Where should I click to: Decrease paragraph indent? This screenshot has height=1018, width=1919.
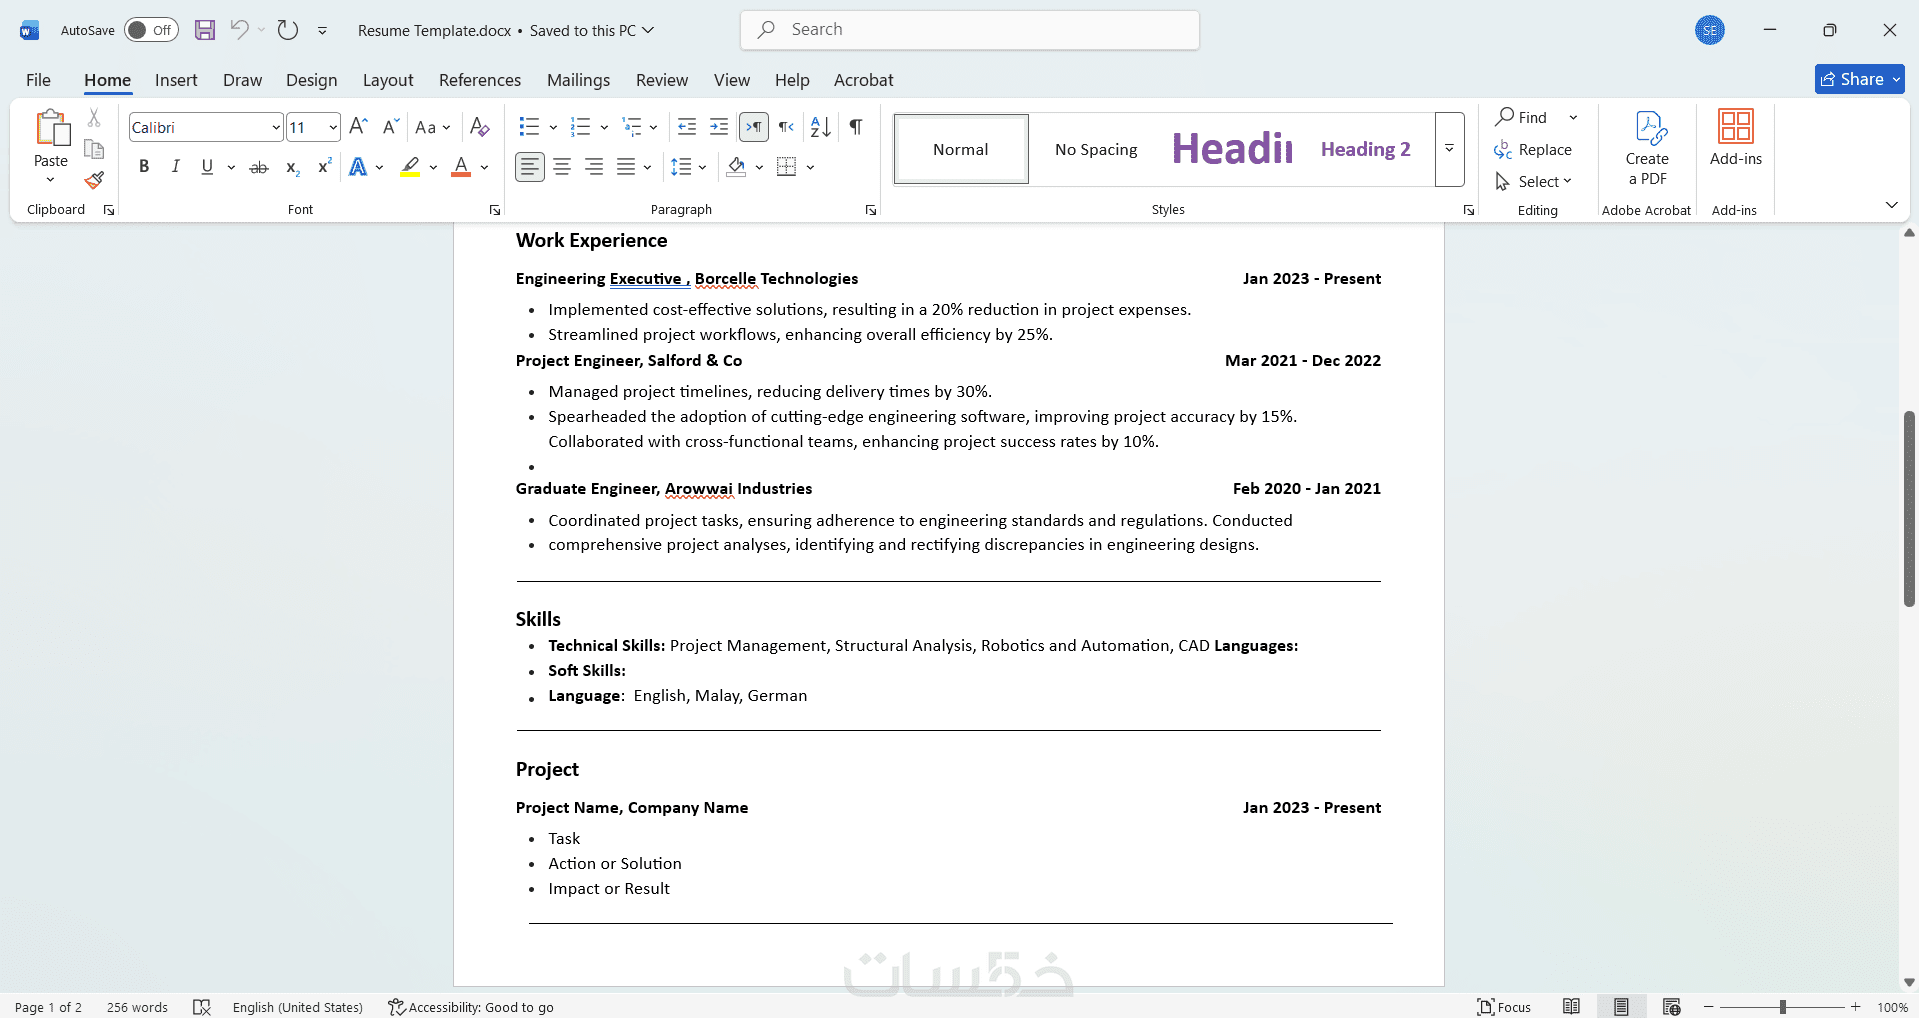coord(687,127)
